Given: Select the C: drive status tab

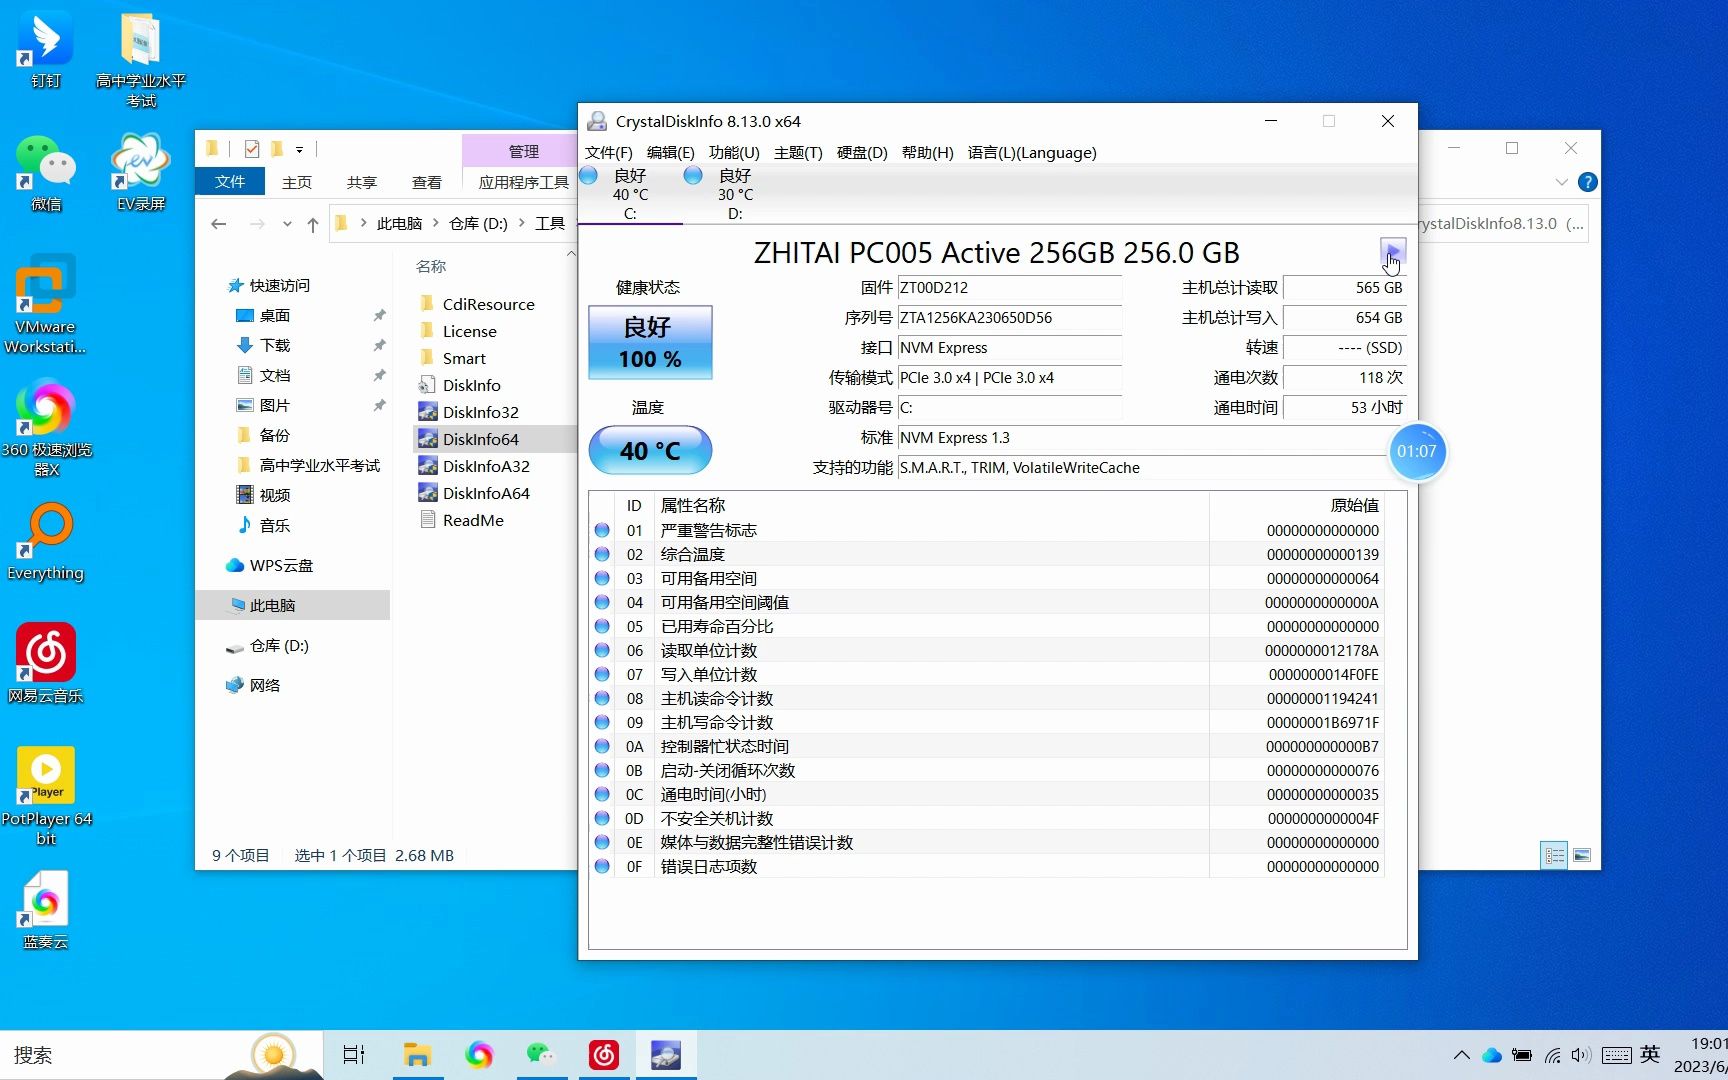Looking at the screenshot, I should [x=630, y=194].
